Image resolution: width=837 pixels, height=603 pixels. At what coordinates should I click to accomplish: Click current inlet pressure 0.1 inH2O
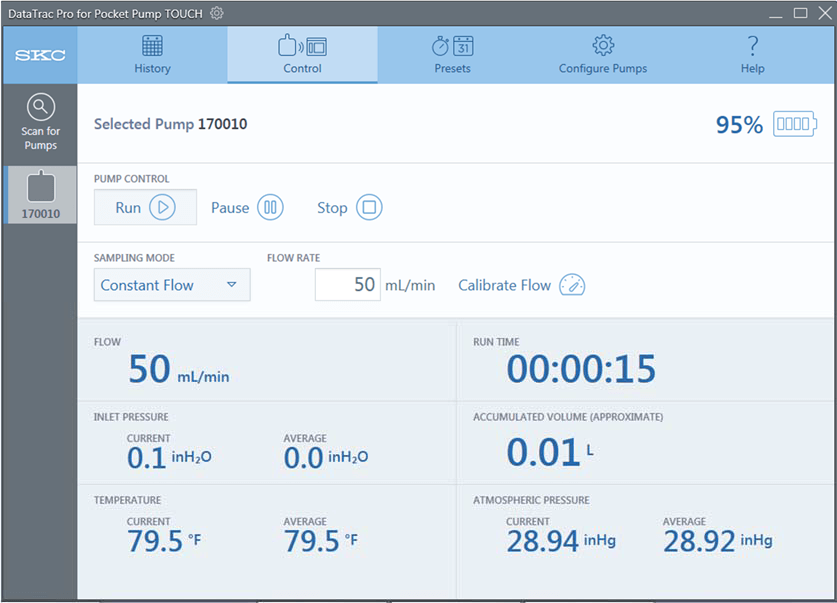tap(169, 458)
